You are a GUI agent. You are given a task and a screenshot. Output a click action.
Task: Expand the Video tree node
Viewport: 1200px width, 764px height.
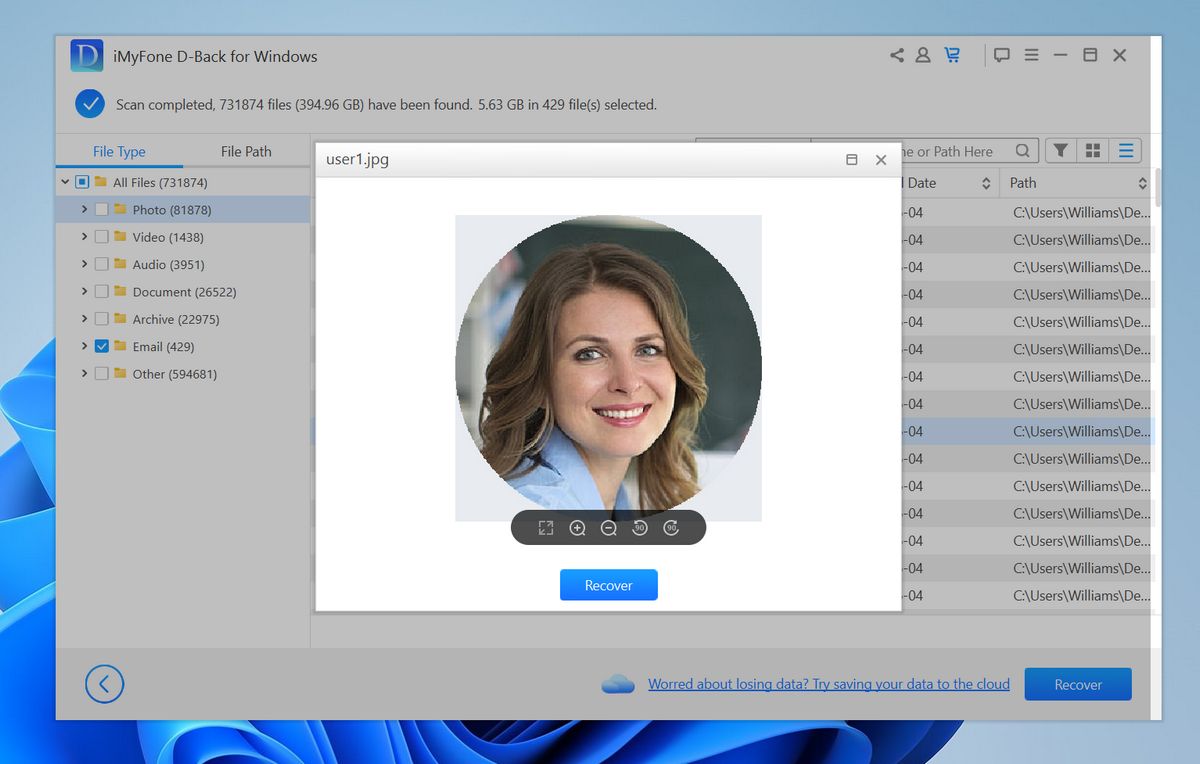pyautogui.click(x=84, y=237)
